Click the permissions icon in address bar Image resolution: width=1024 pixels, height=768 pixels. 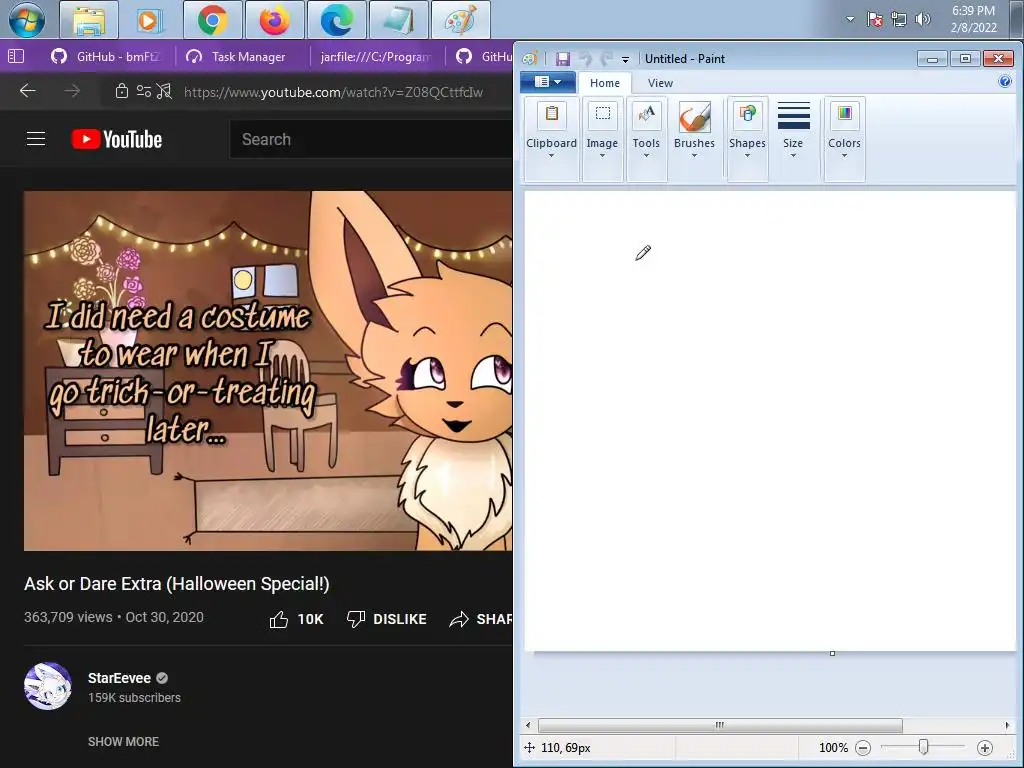[144, 91]
